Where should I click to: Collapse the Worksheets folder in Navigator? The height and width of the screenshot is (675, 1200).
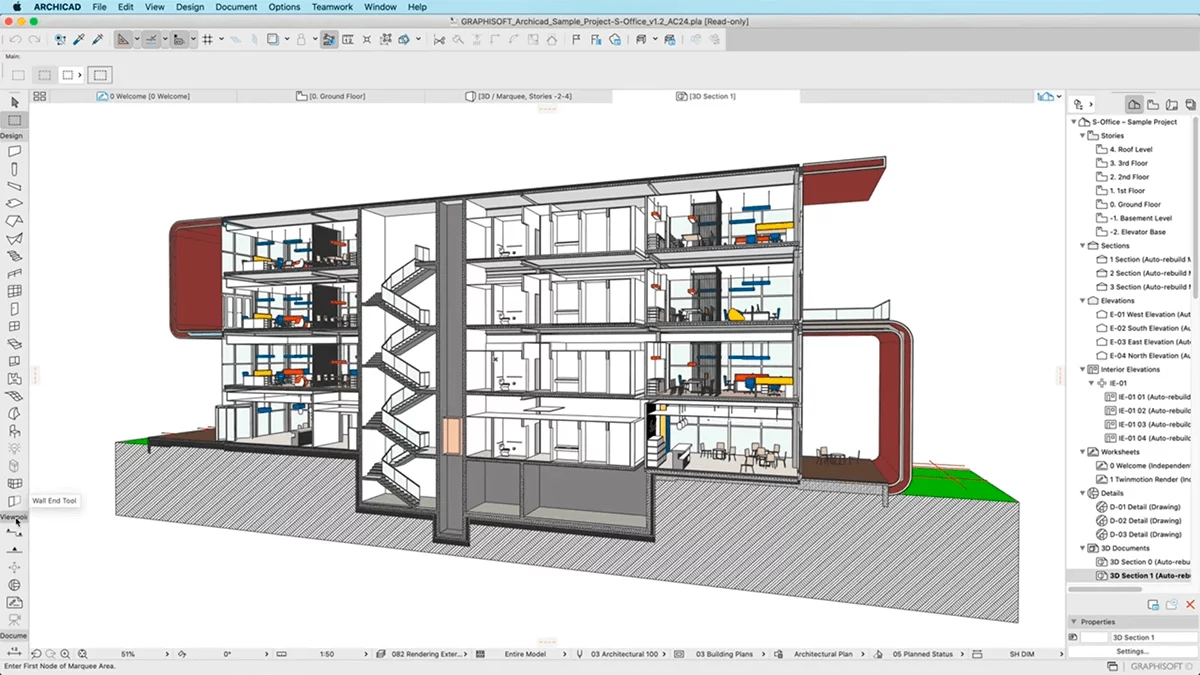click(x=1083, y=452)
